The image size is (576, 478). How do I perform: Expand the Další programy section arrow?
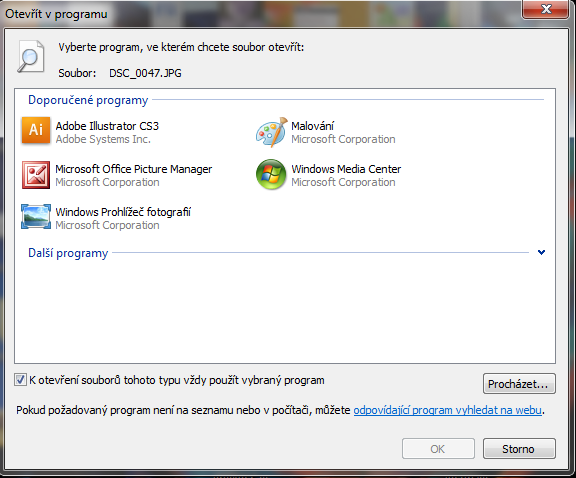point(541,252)
